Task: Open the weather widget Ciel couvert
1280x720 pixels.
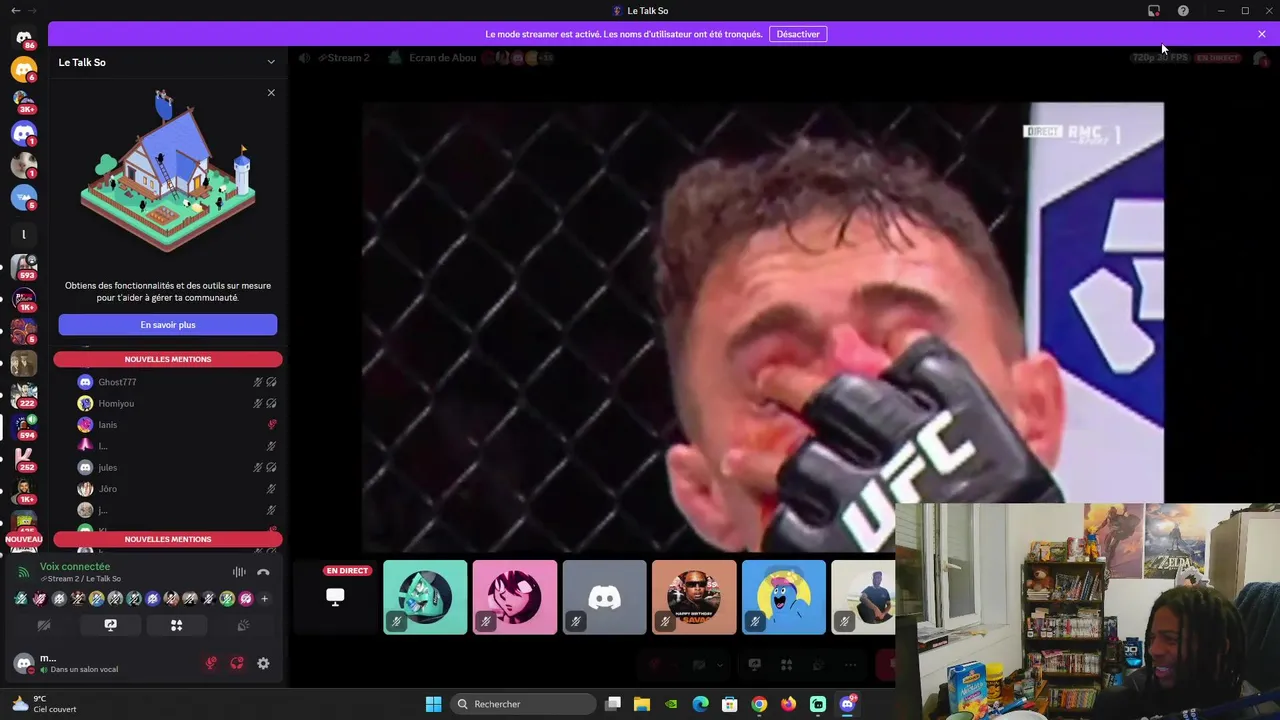Action: coord(45,704)
